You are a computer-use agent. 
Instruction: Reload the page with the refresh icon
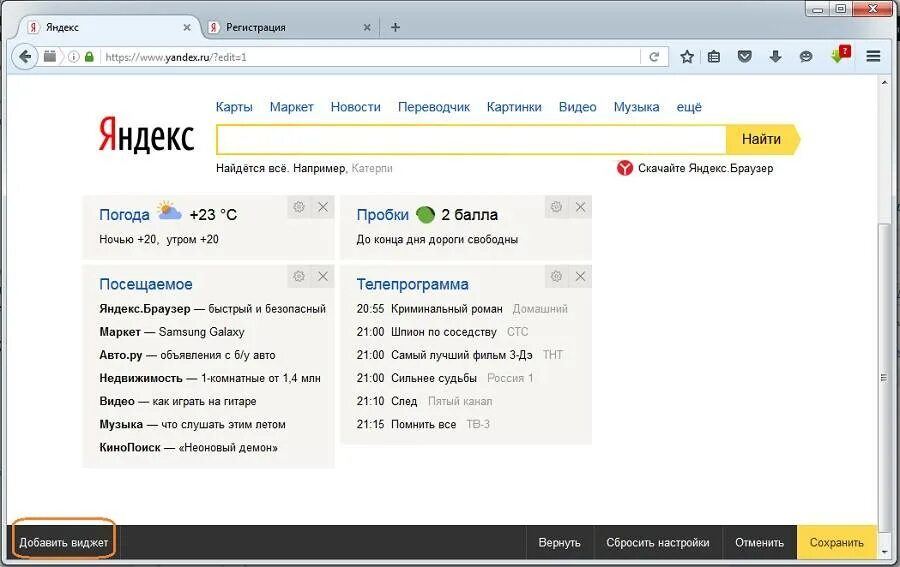tap(654, 57)
